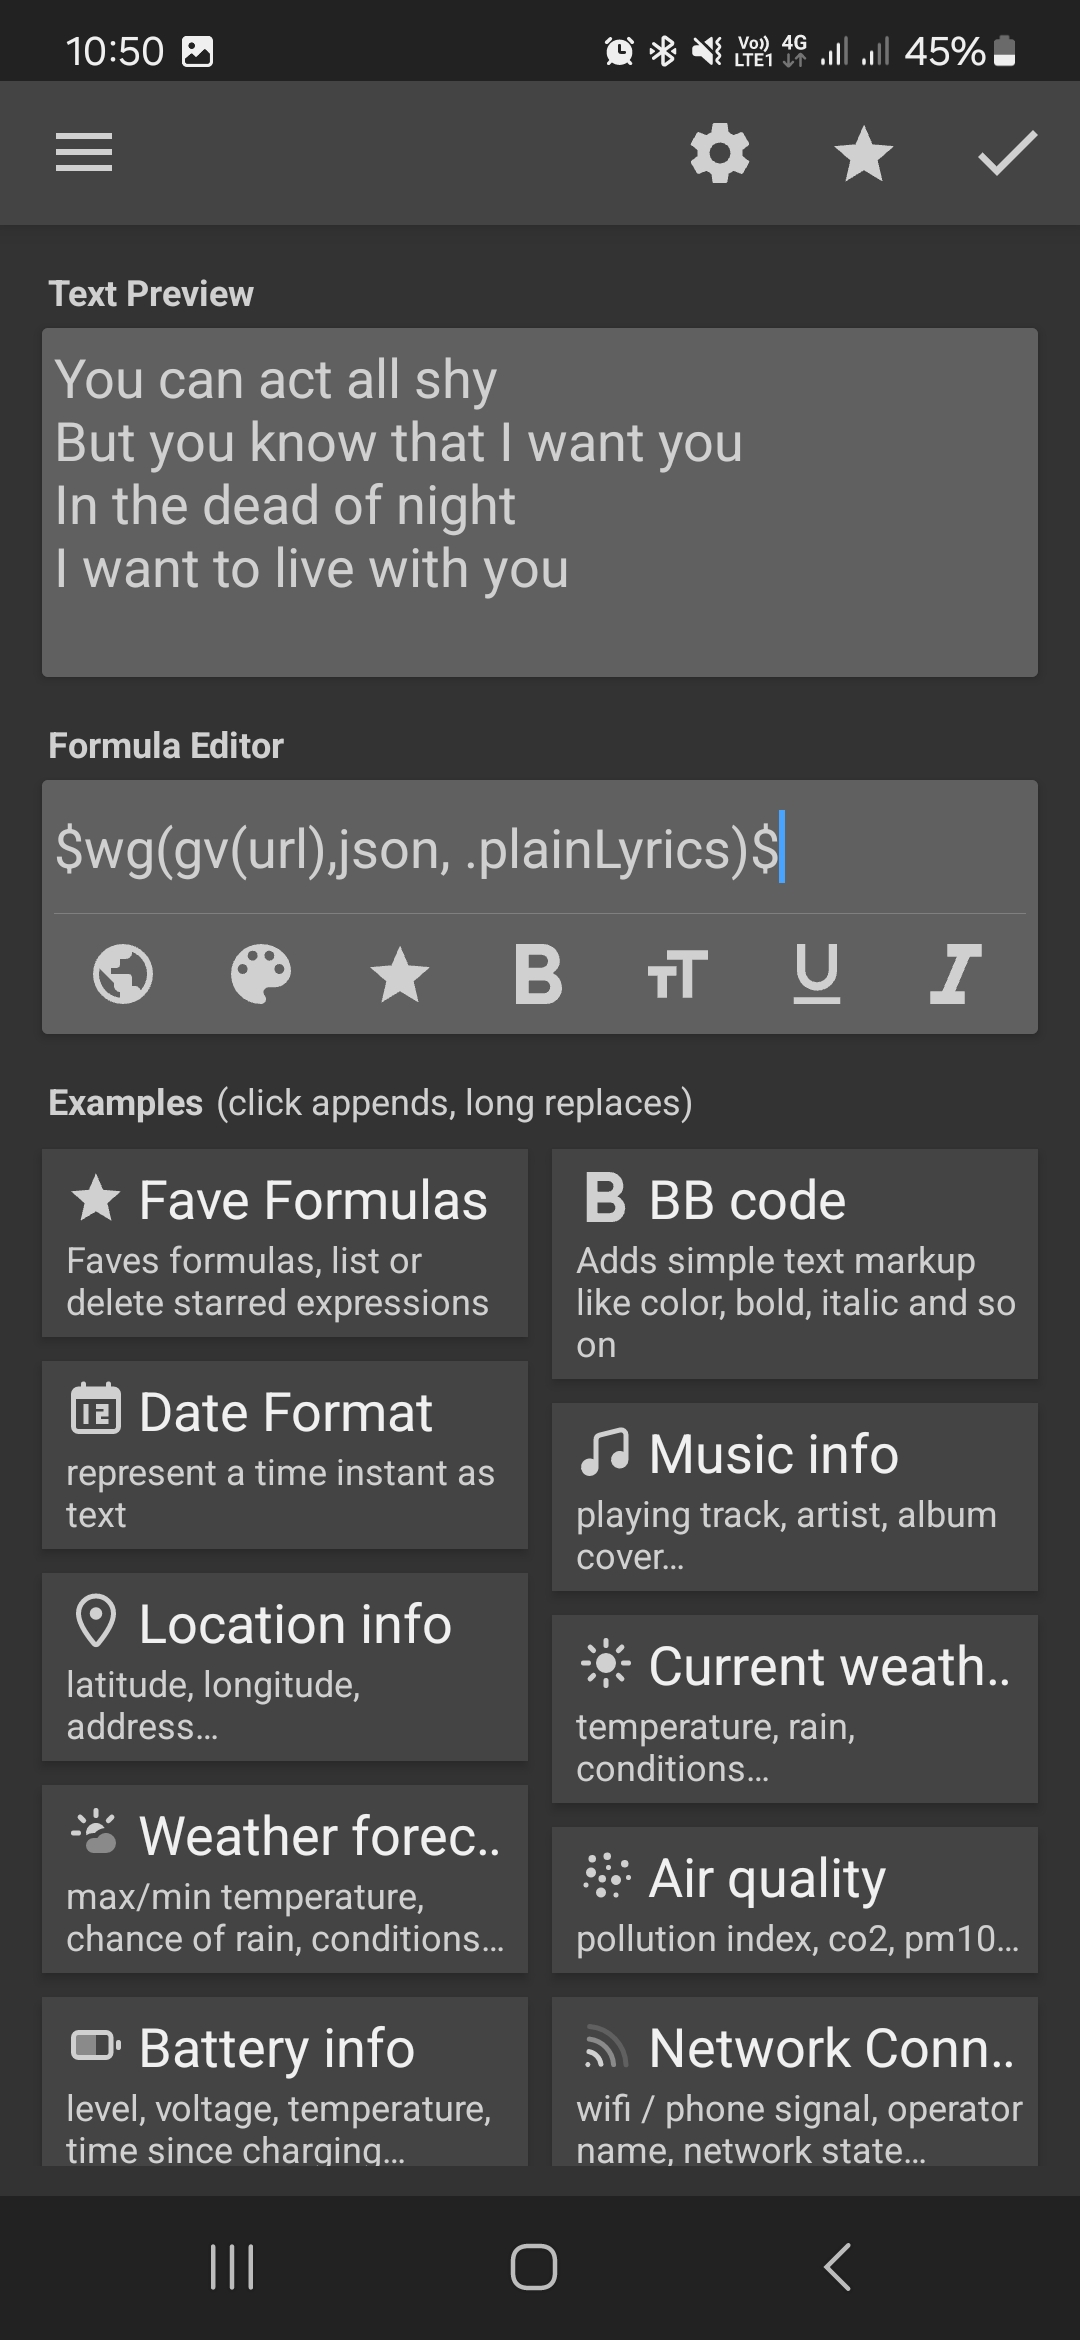Click inside the Formula Editor text field
This screenshot has height=2340, width=1080.
[x=540, y=848]
